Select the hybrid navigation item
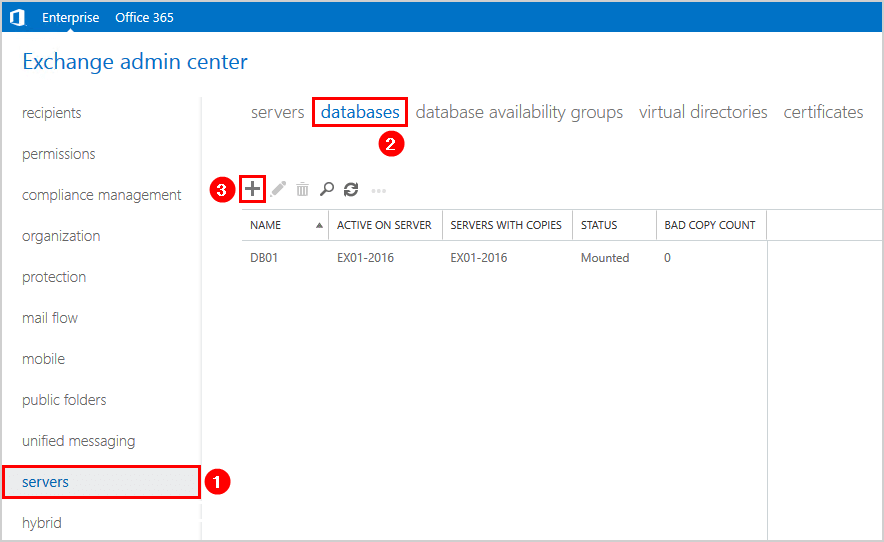Screen dimensions: 884x542 [42, 523]
